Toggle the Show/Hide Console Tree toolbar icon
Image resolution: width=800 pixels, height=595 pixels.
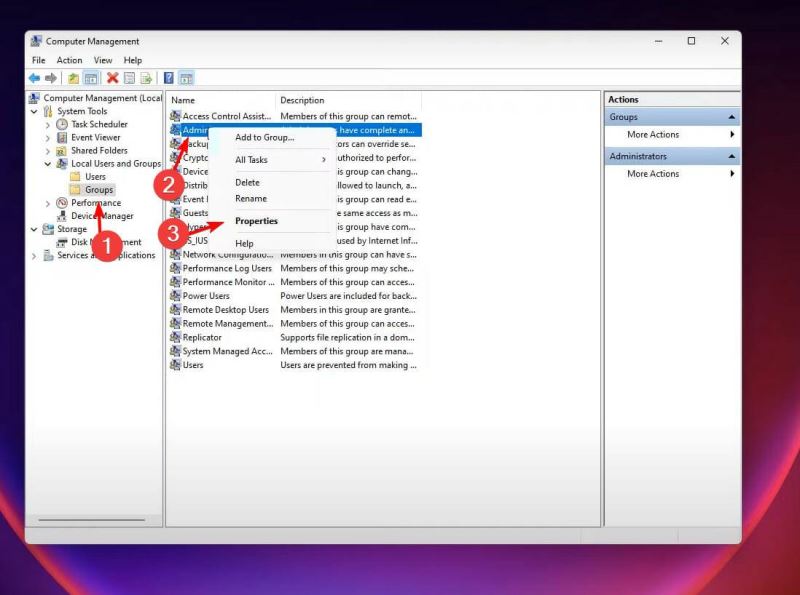[92, 77]
